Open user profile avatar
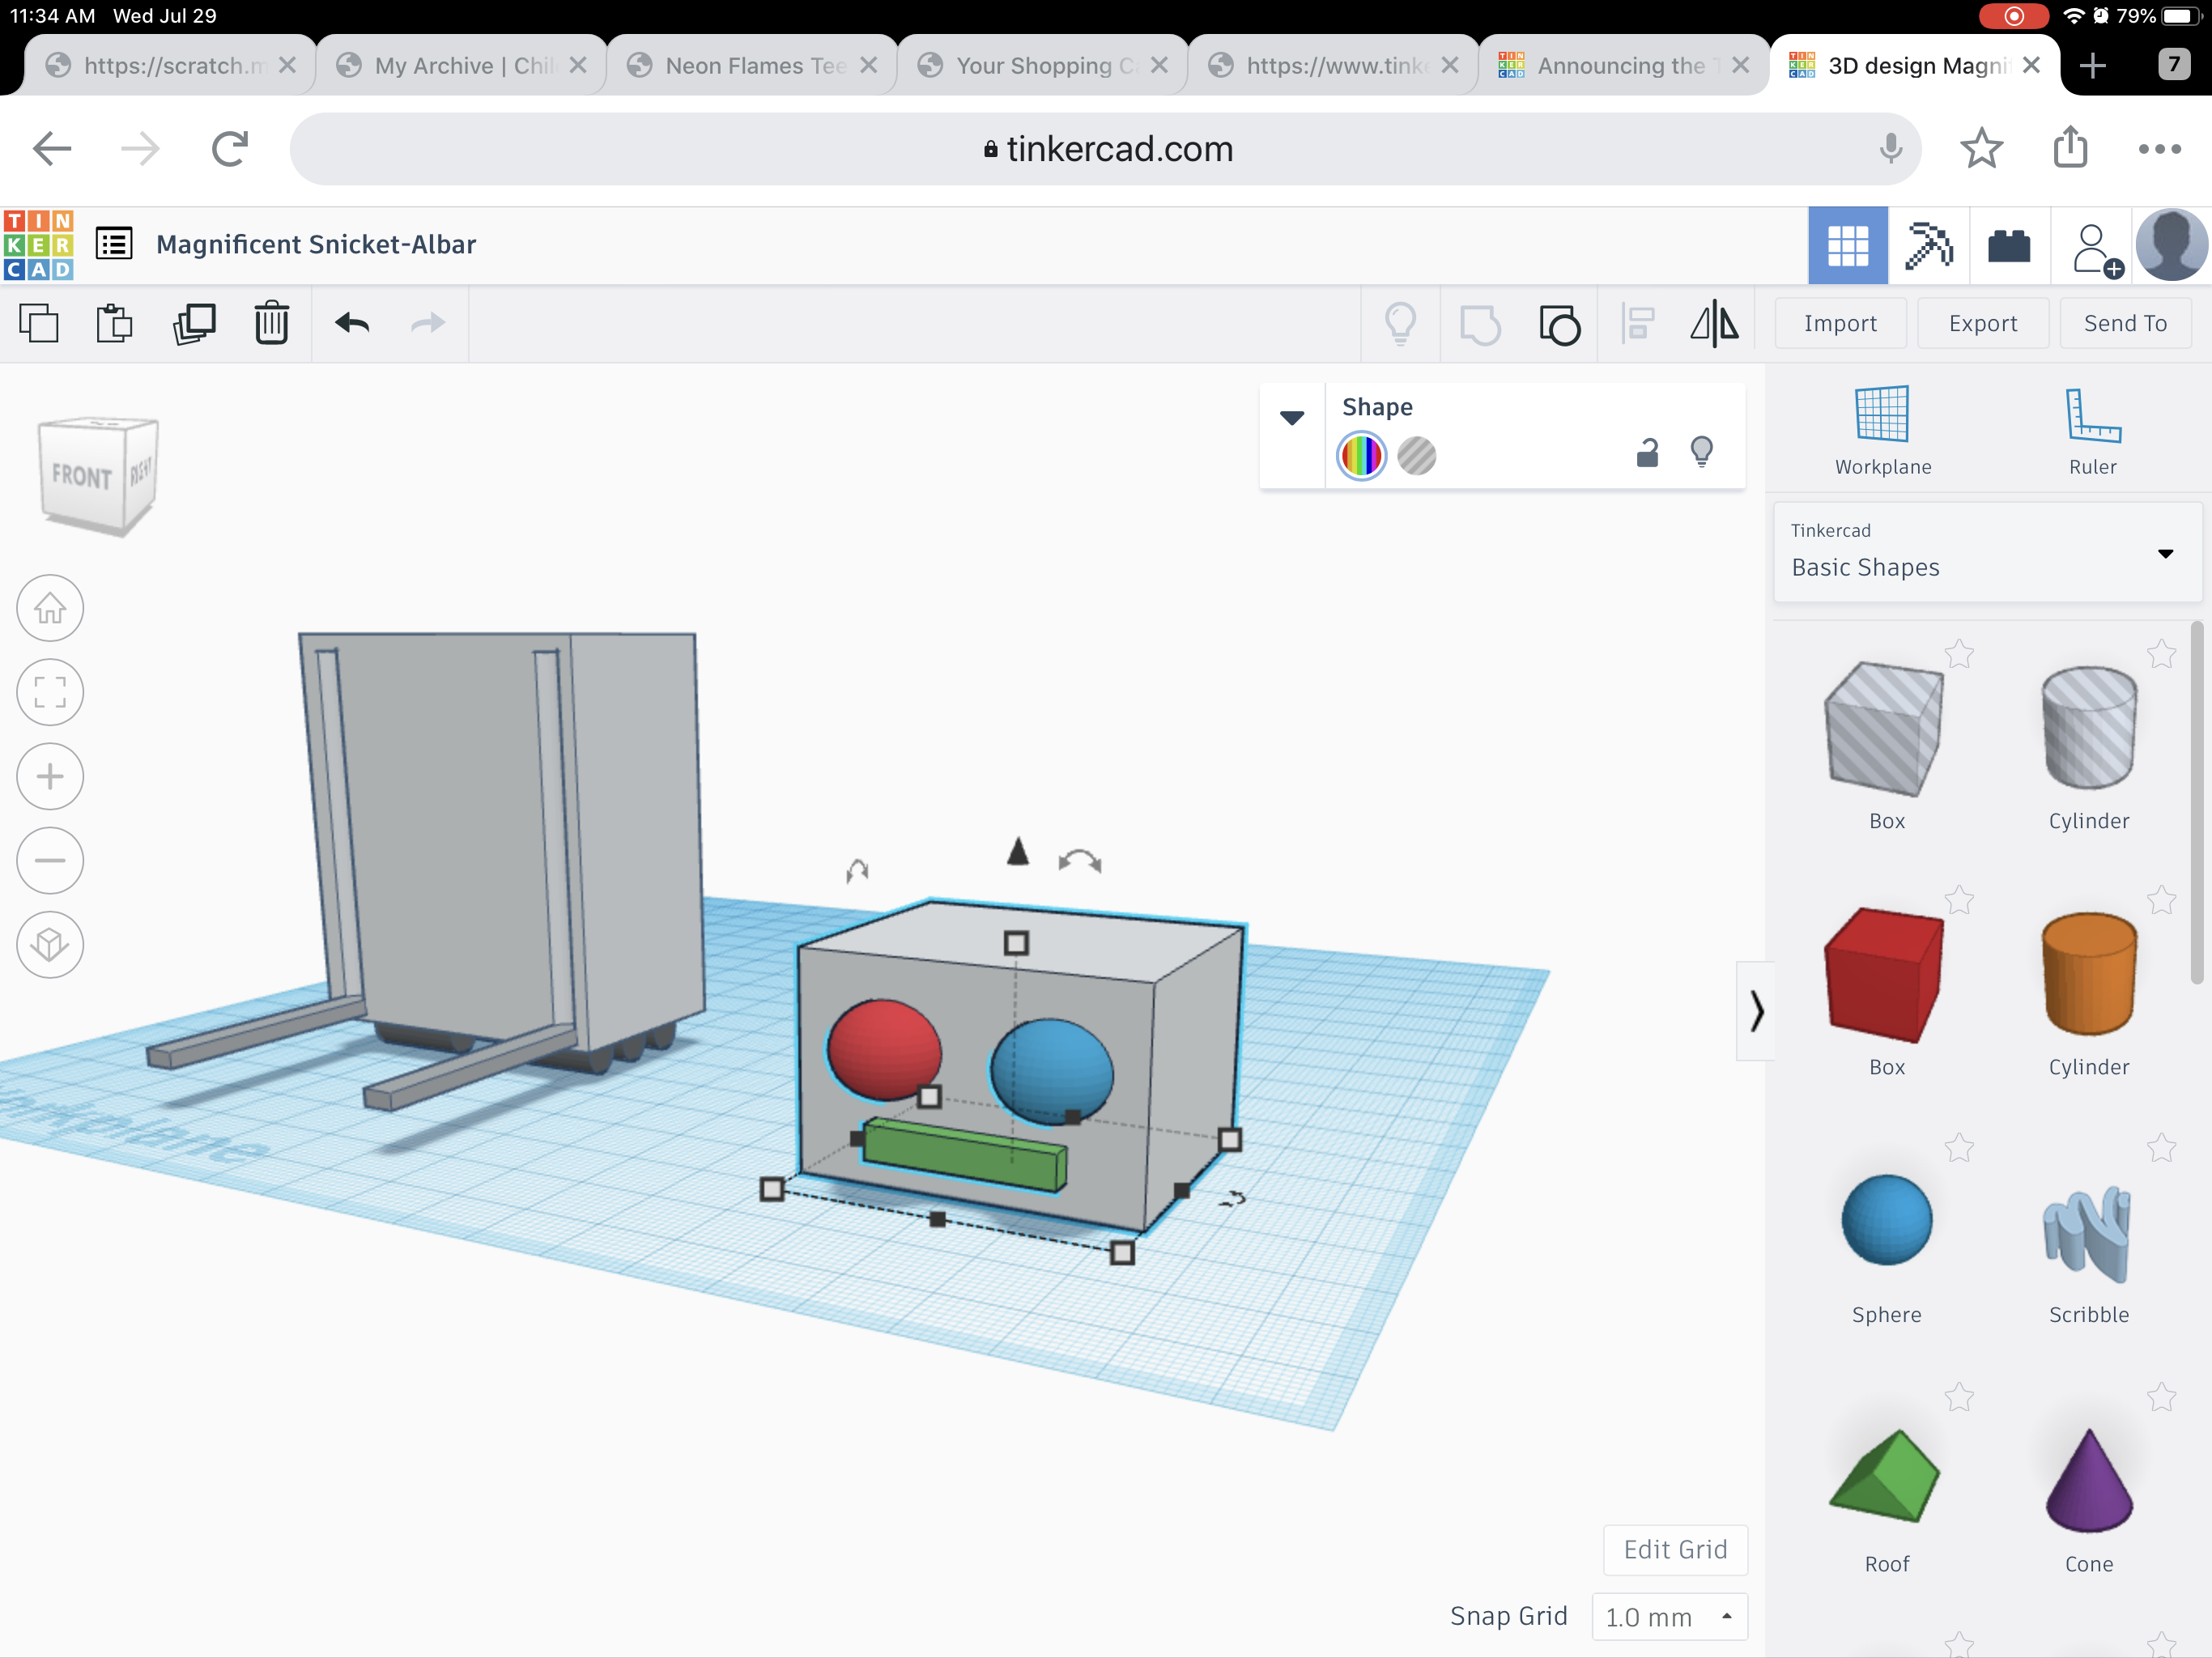Image resolution: width=2212 pixels, height=1658 pixels. coord(2171,245)
